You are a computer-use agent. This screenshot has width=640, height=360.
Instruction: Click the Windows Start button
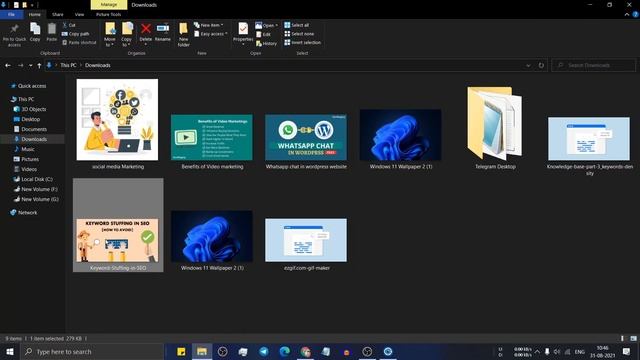click(10, 351)
